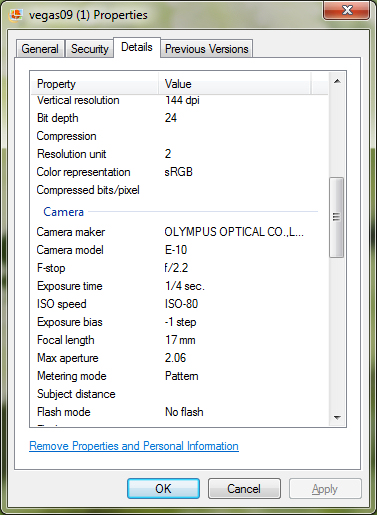The image size is (377, 515).
Task: Click the OK button
Action: 163,489
